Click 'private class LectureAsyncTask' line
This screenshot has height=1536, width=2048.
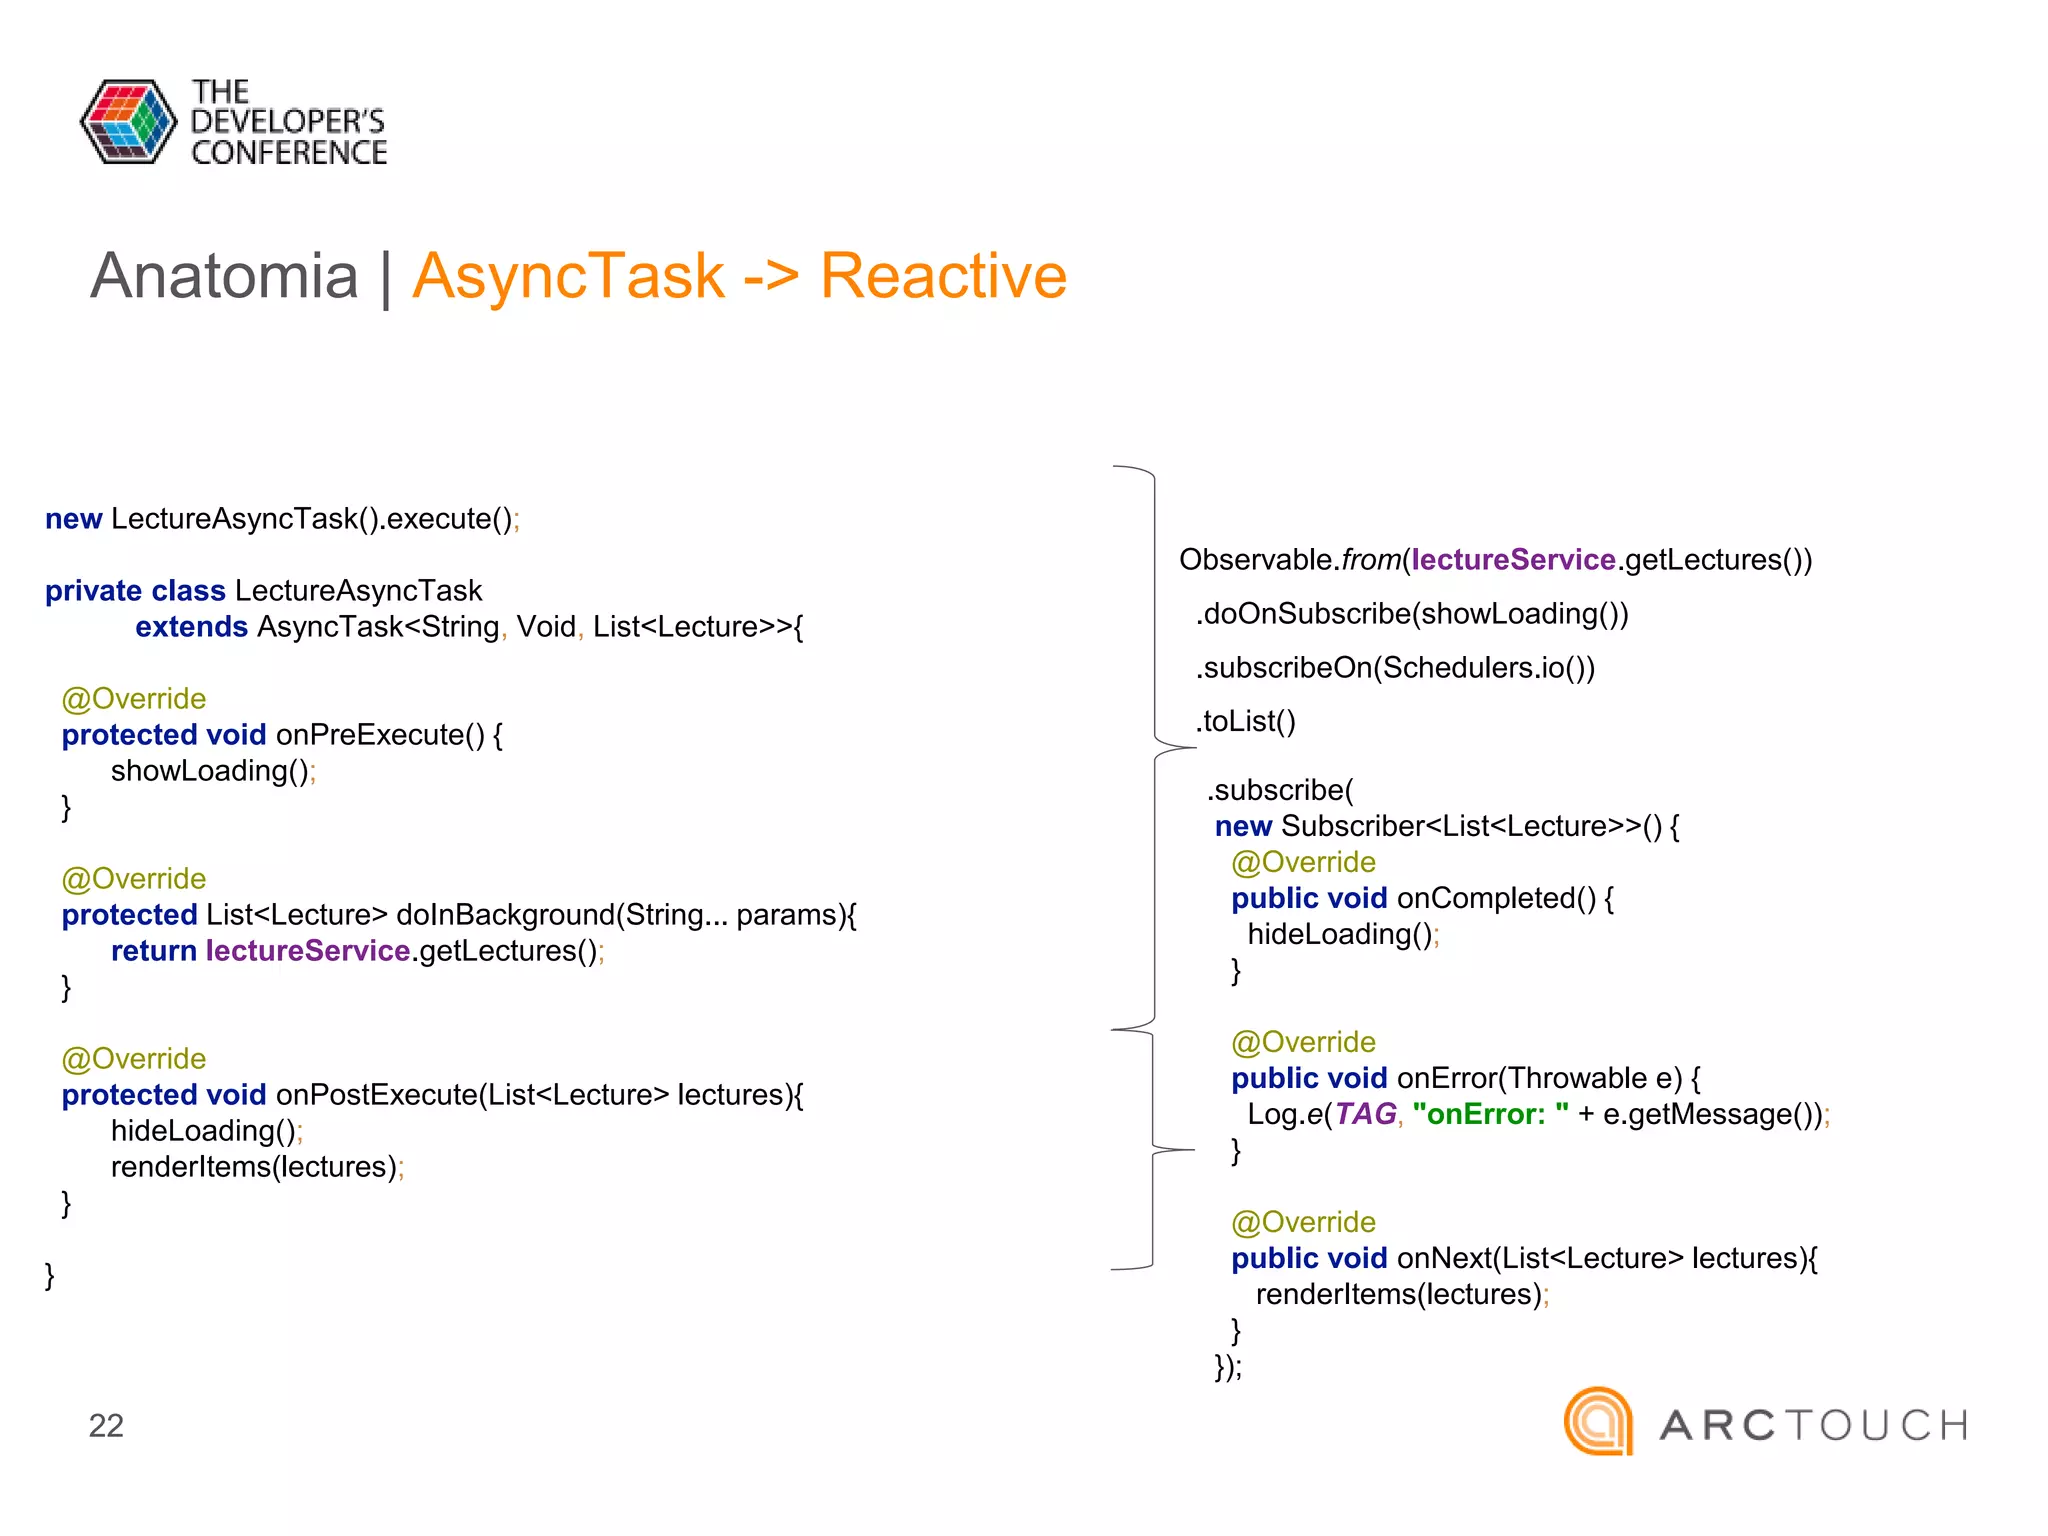coord(264,591)
